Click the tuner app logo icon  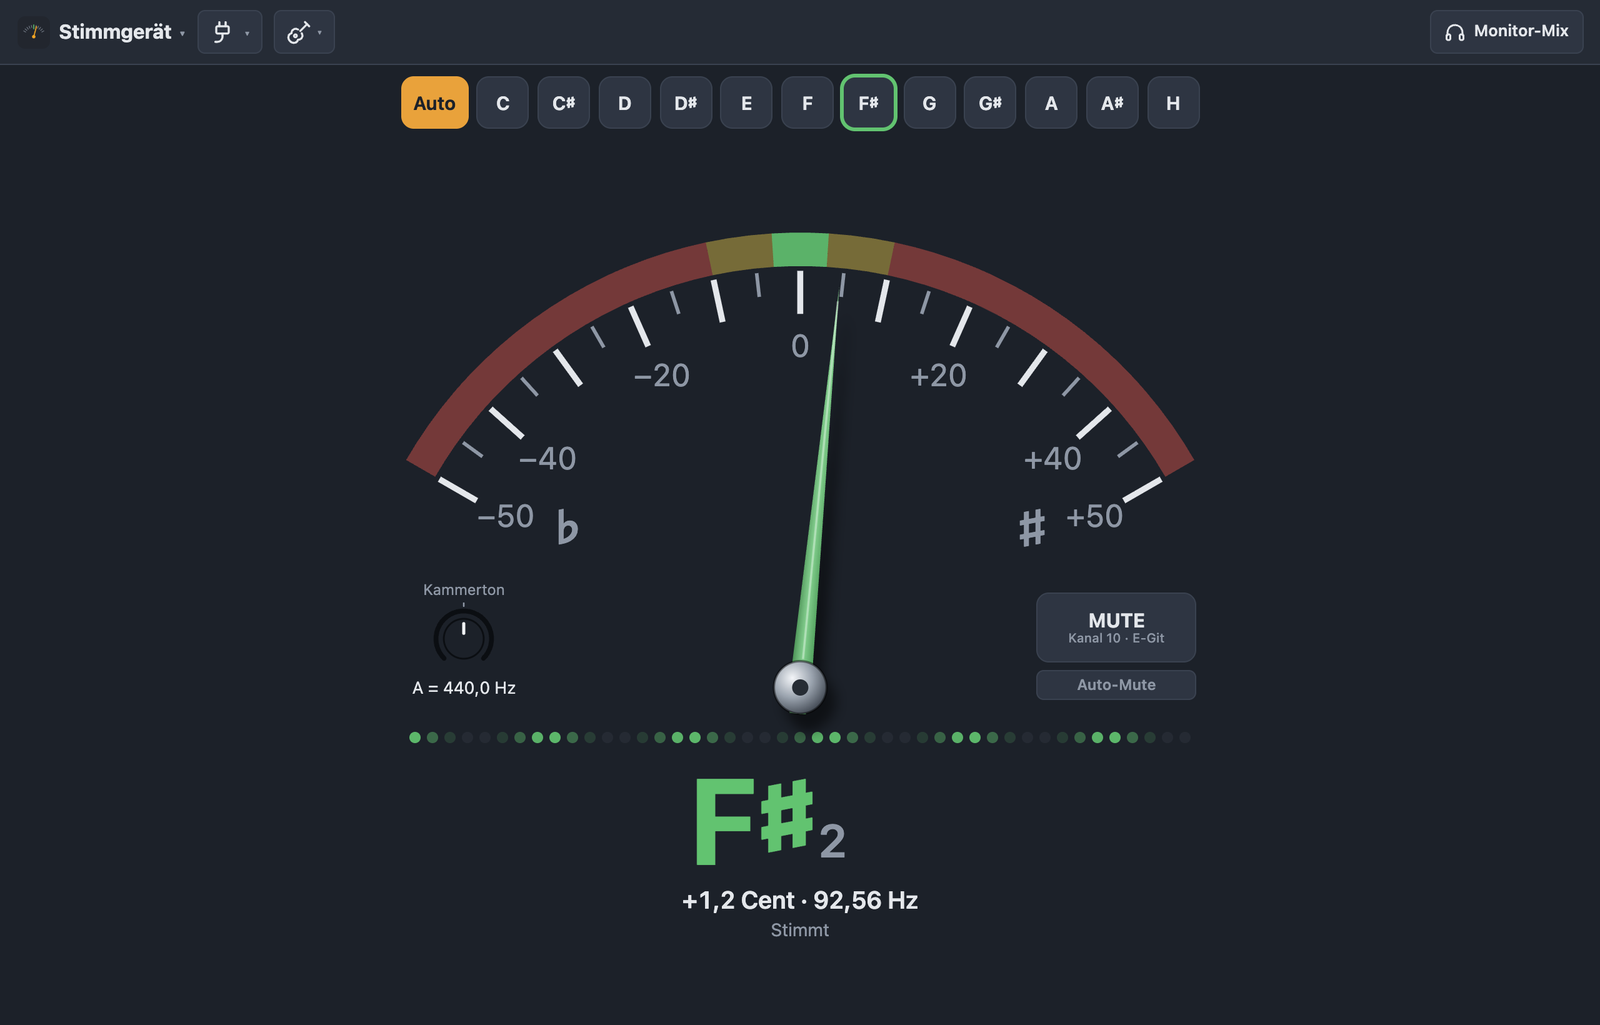[34, 32]
